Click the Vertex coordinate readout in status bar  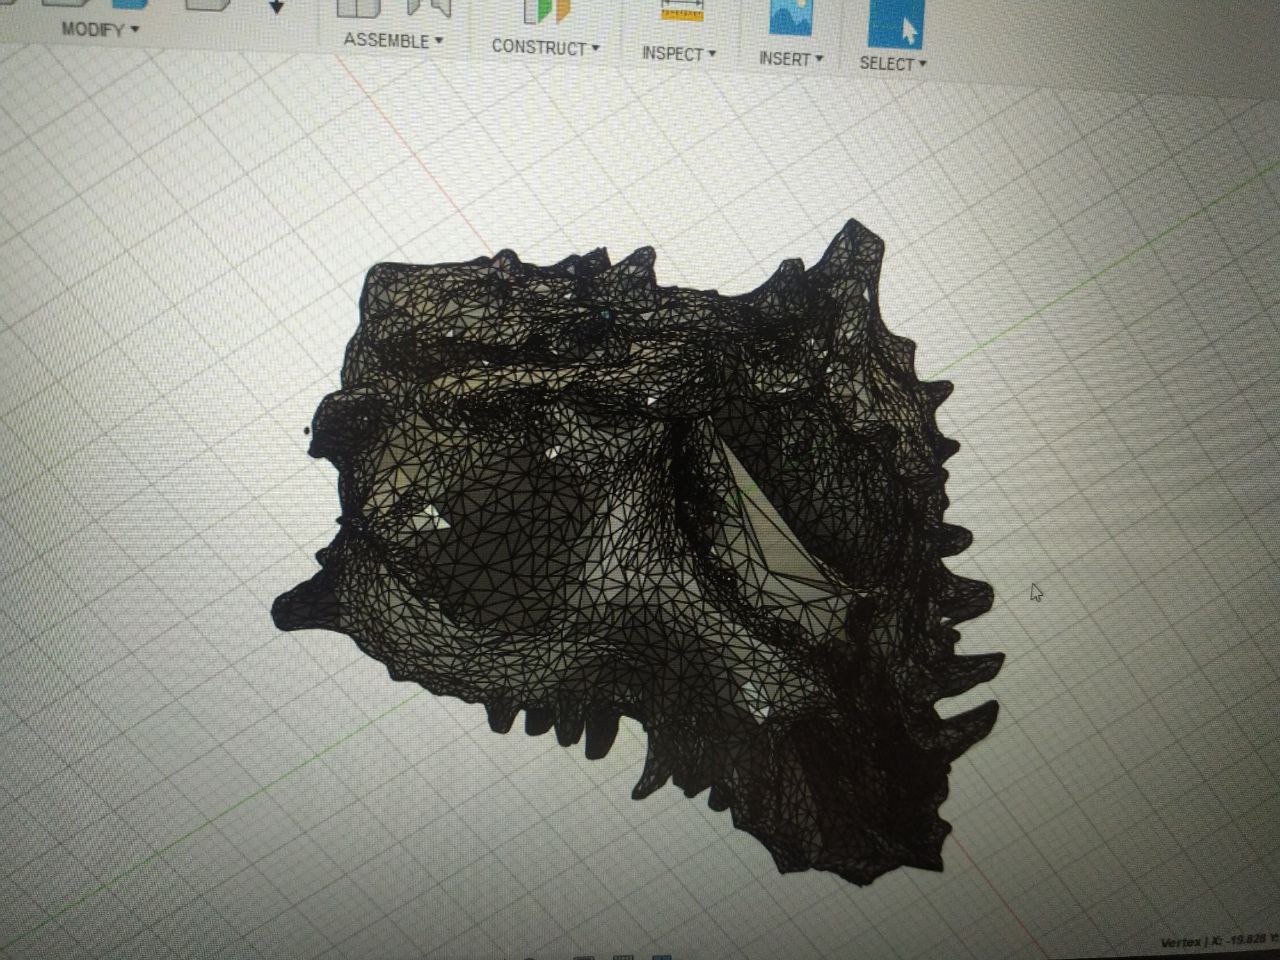point(1220,941)
